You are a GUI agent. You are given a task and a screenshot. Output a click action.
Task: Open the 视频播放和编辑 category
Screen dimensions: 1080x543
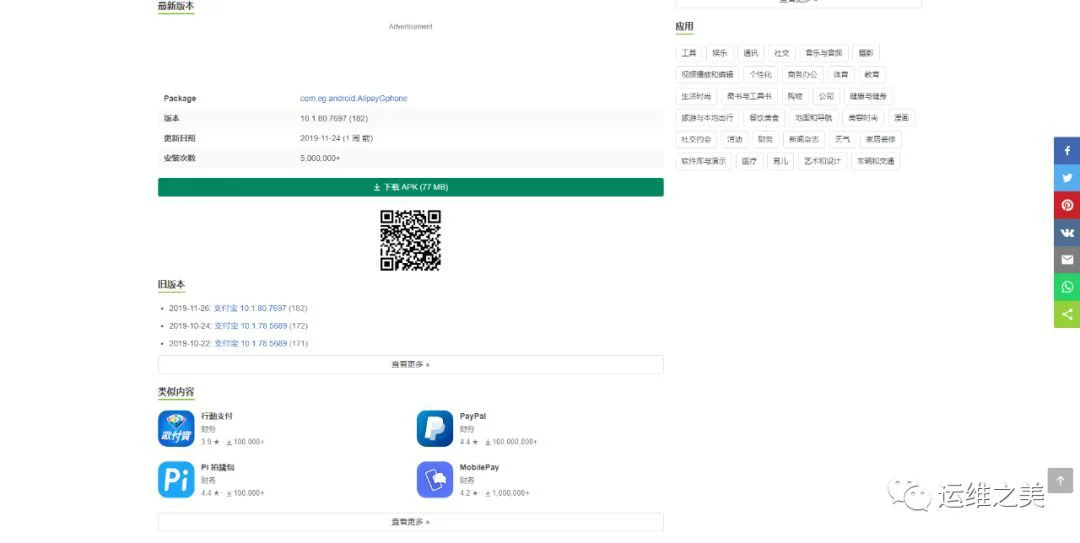707,74
